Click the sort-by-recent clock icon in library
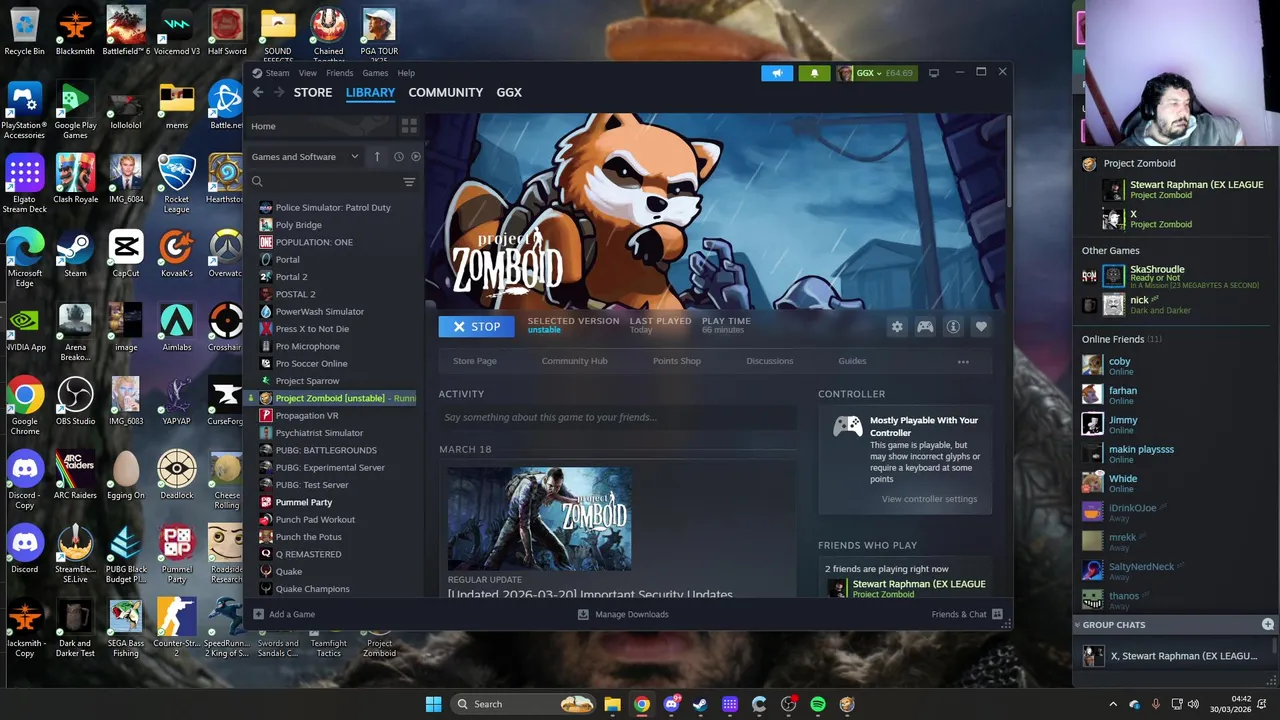1280x720 pixels. 398,156
